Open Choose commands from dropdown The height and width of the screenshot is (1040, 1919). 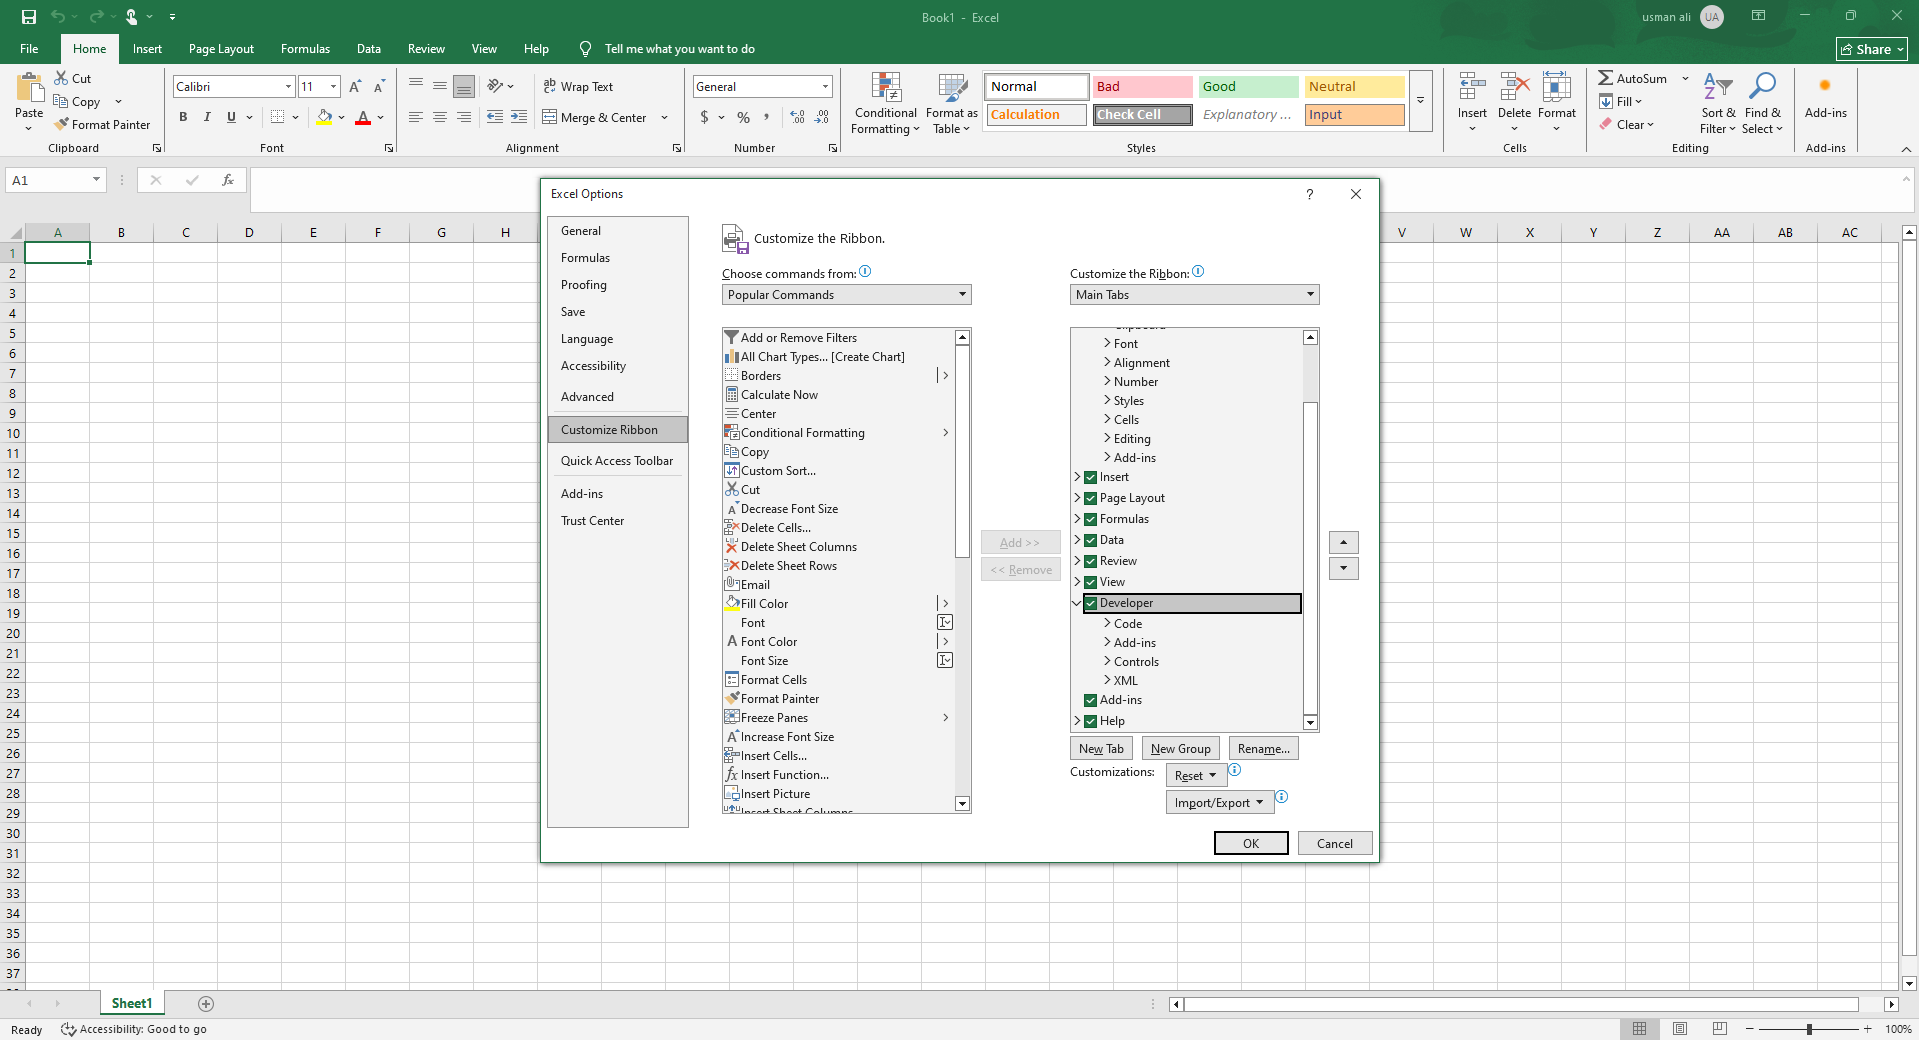pos(846,295)
